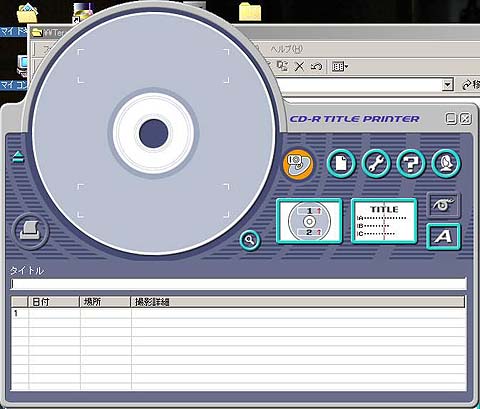The height and width of the screenshot is (409, 480).
Task: Toggle the eye preview button
Action: [443, 205]
